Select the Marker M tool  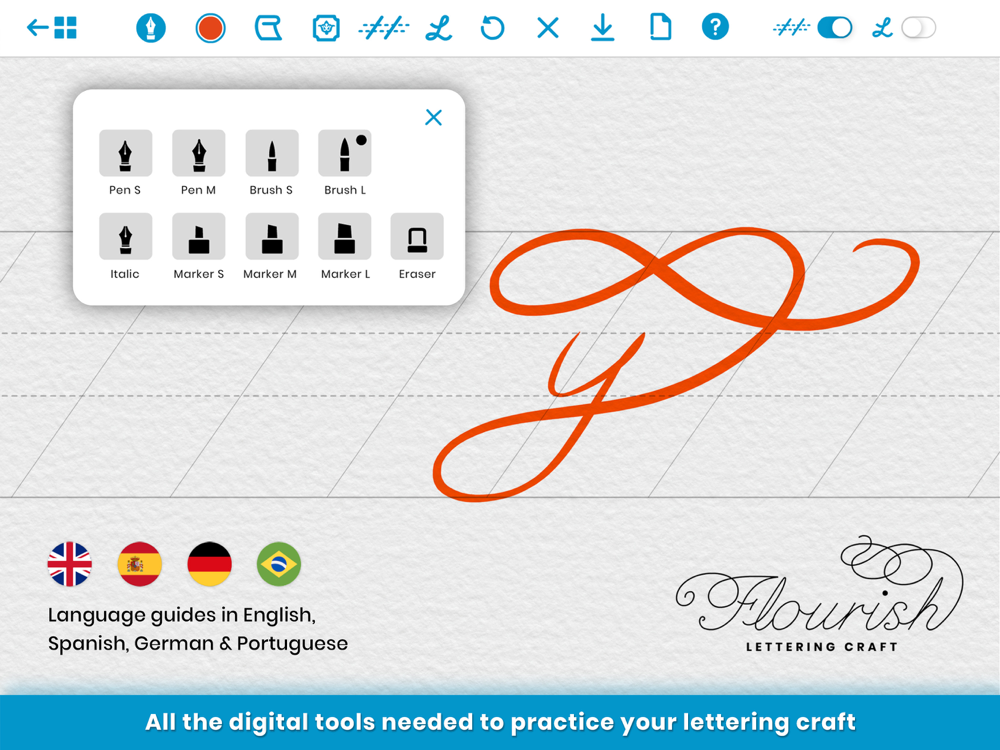[272, 237]
